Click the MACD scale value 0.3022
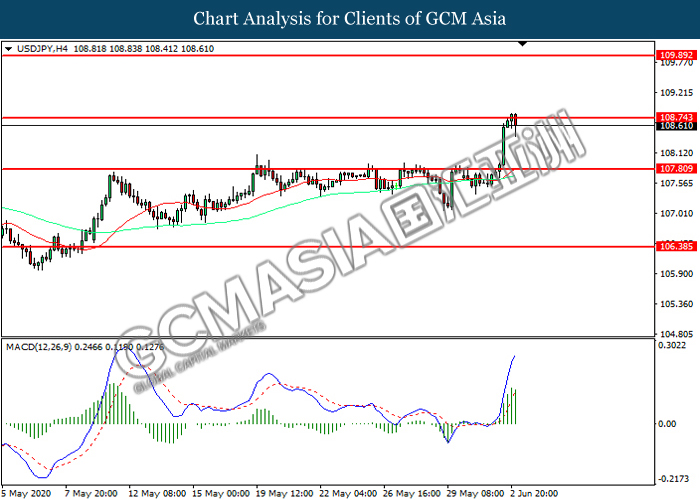 tap(672, 345)
